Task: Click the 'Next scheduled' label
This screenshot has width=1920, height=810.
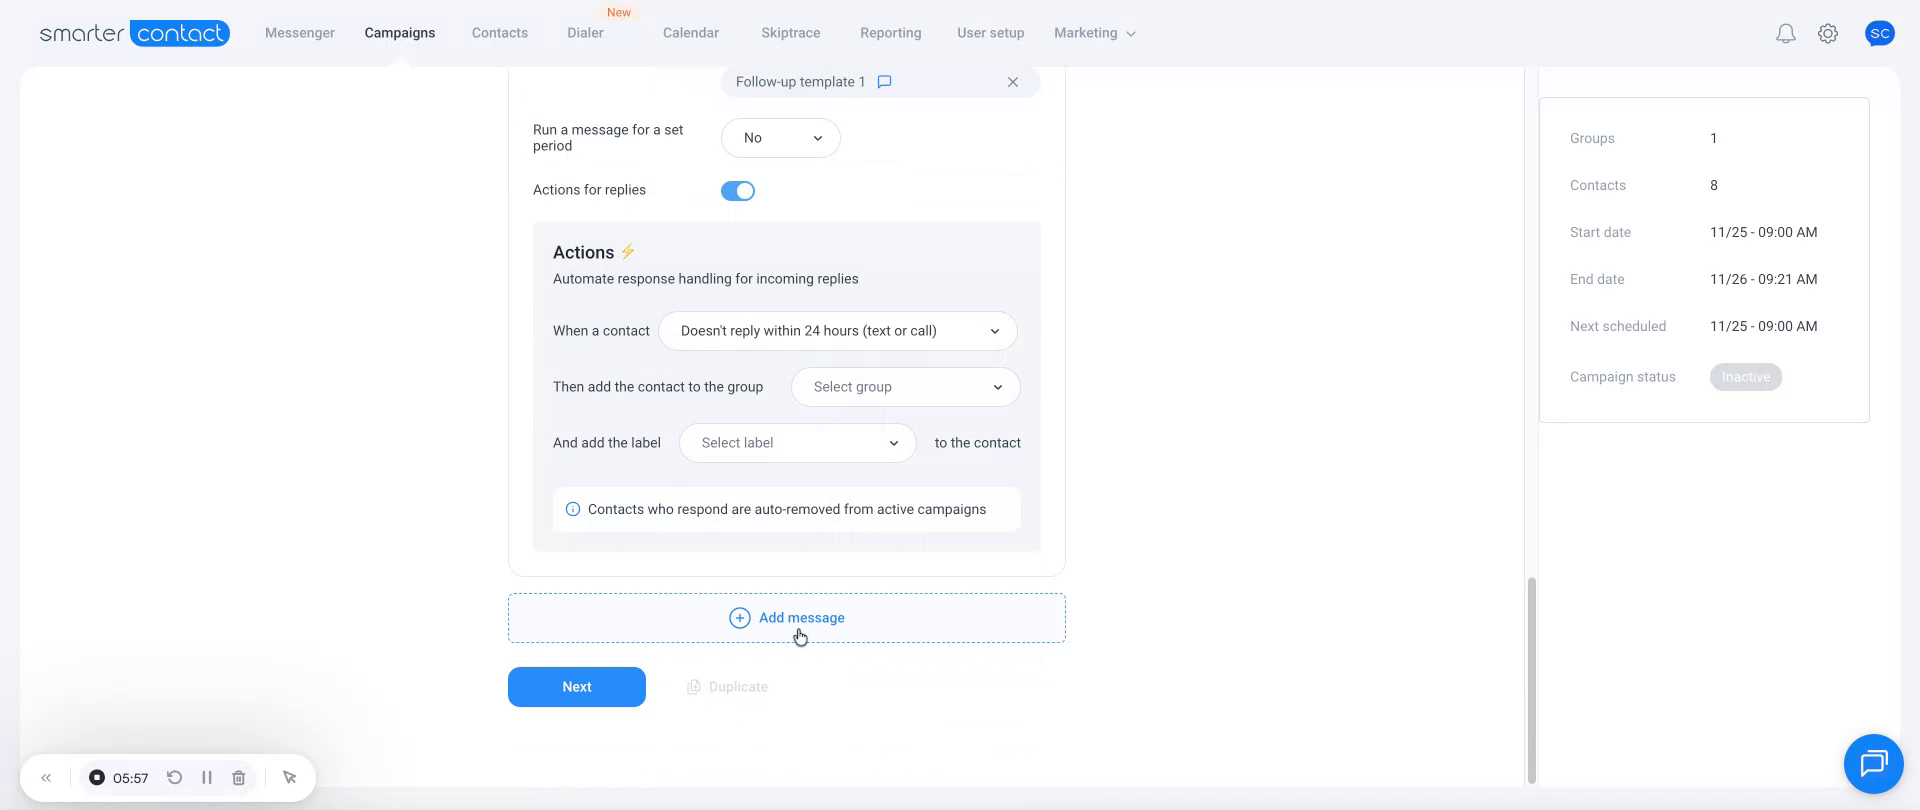Action: click(1618, 326)
